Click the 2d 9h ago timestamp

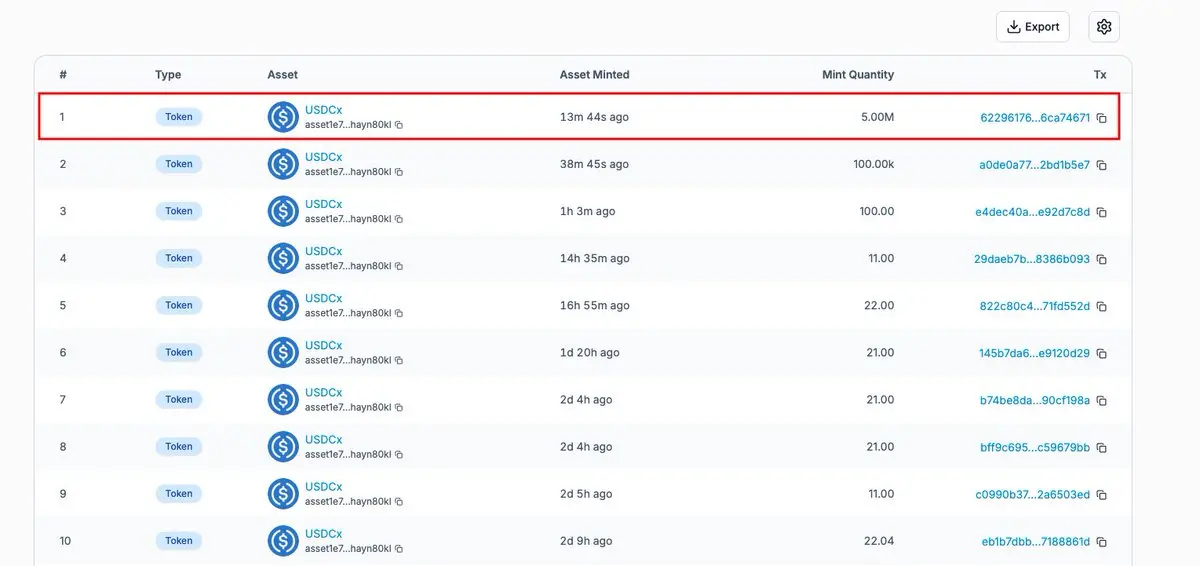[586, 541]
